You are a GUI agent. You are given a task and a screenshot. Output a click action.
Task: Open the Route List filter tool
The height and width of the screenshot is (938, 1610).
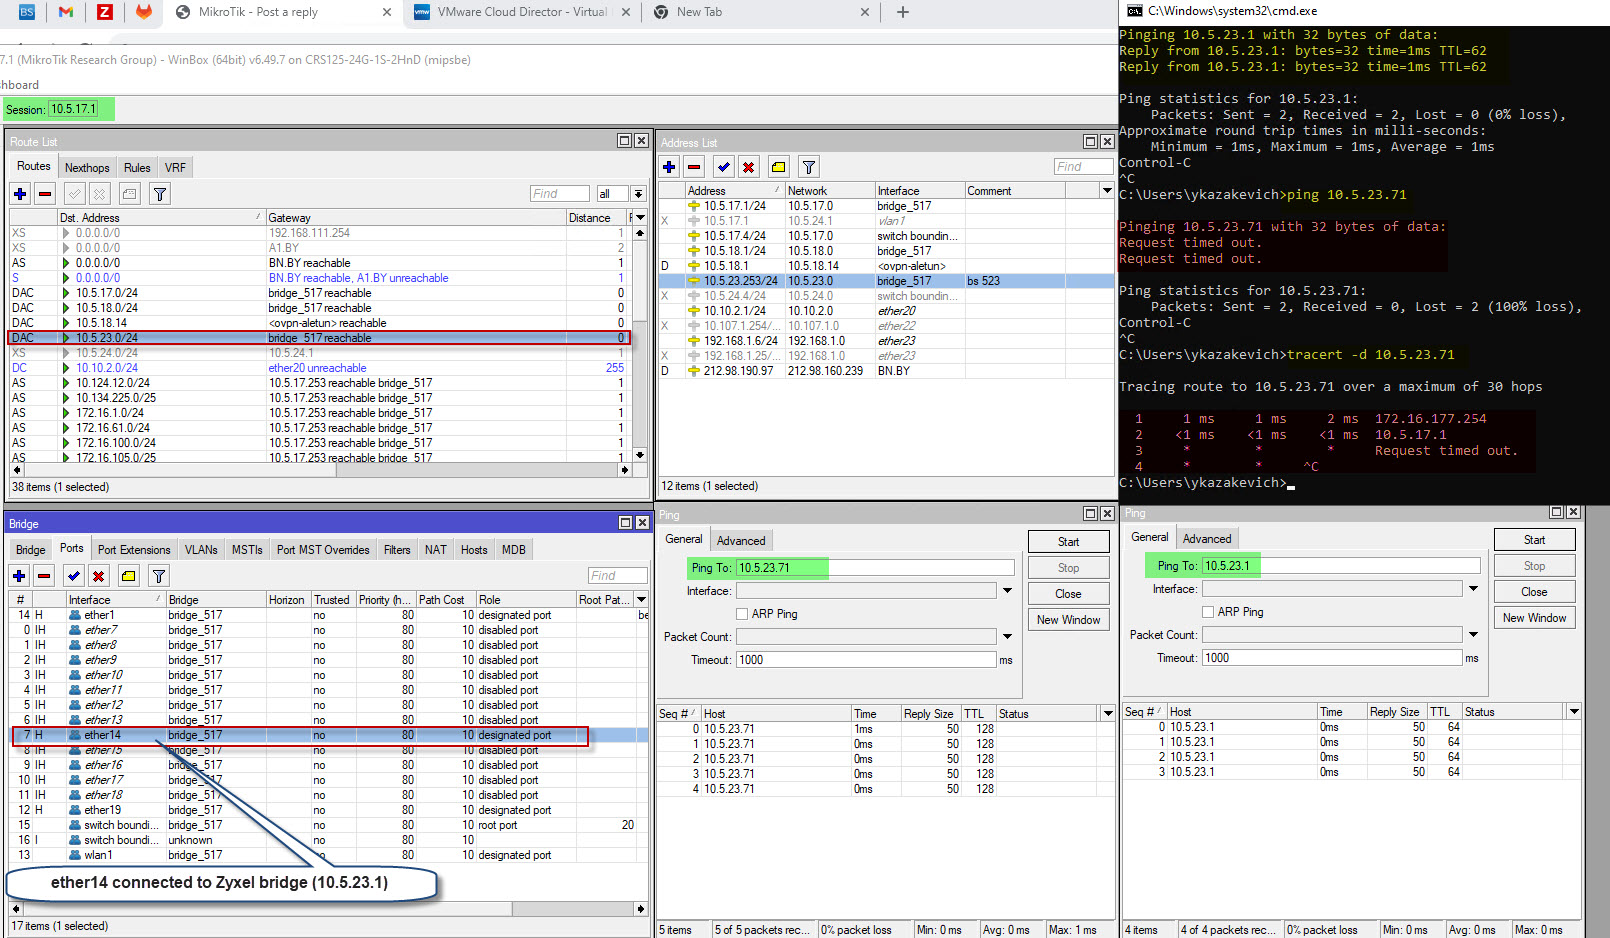tap(159, 194)
